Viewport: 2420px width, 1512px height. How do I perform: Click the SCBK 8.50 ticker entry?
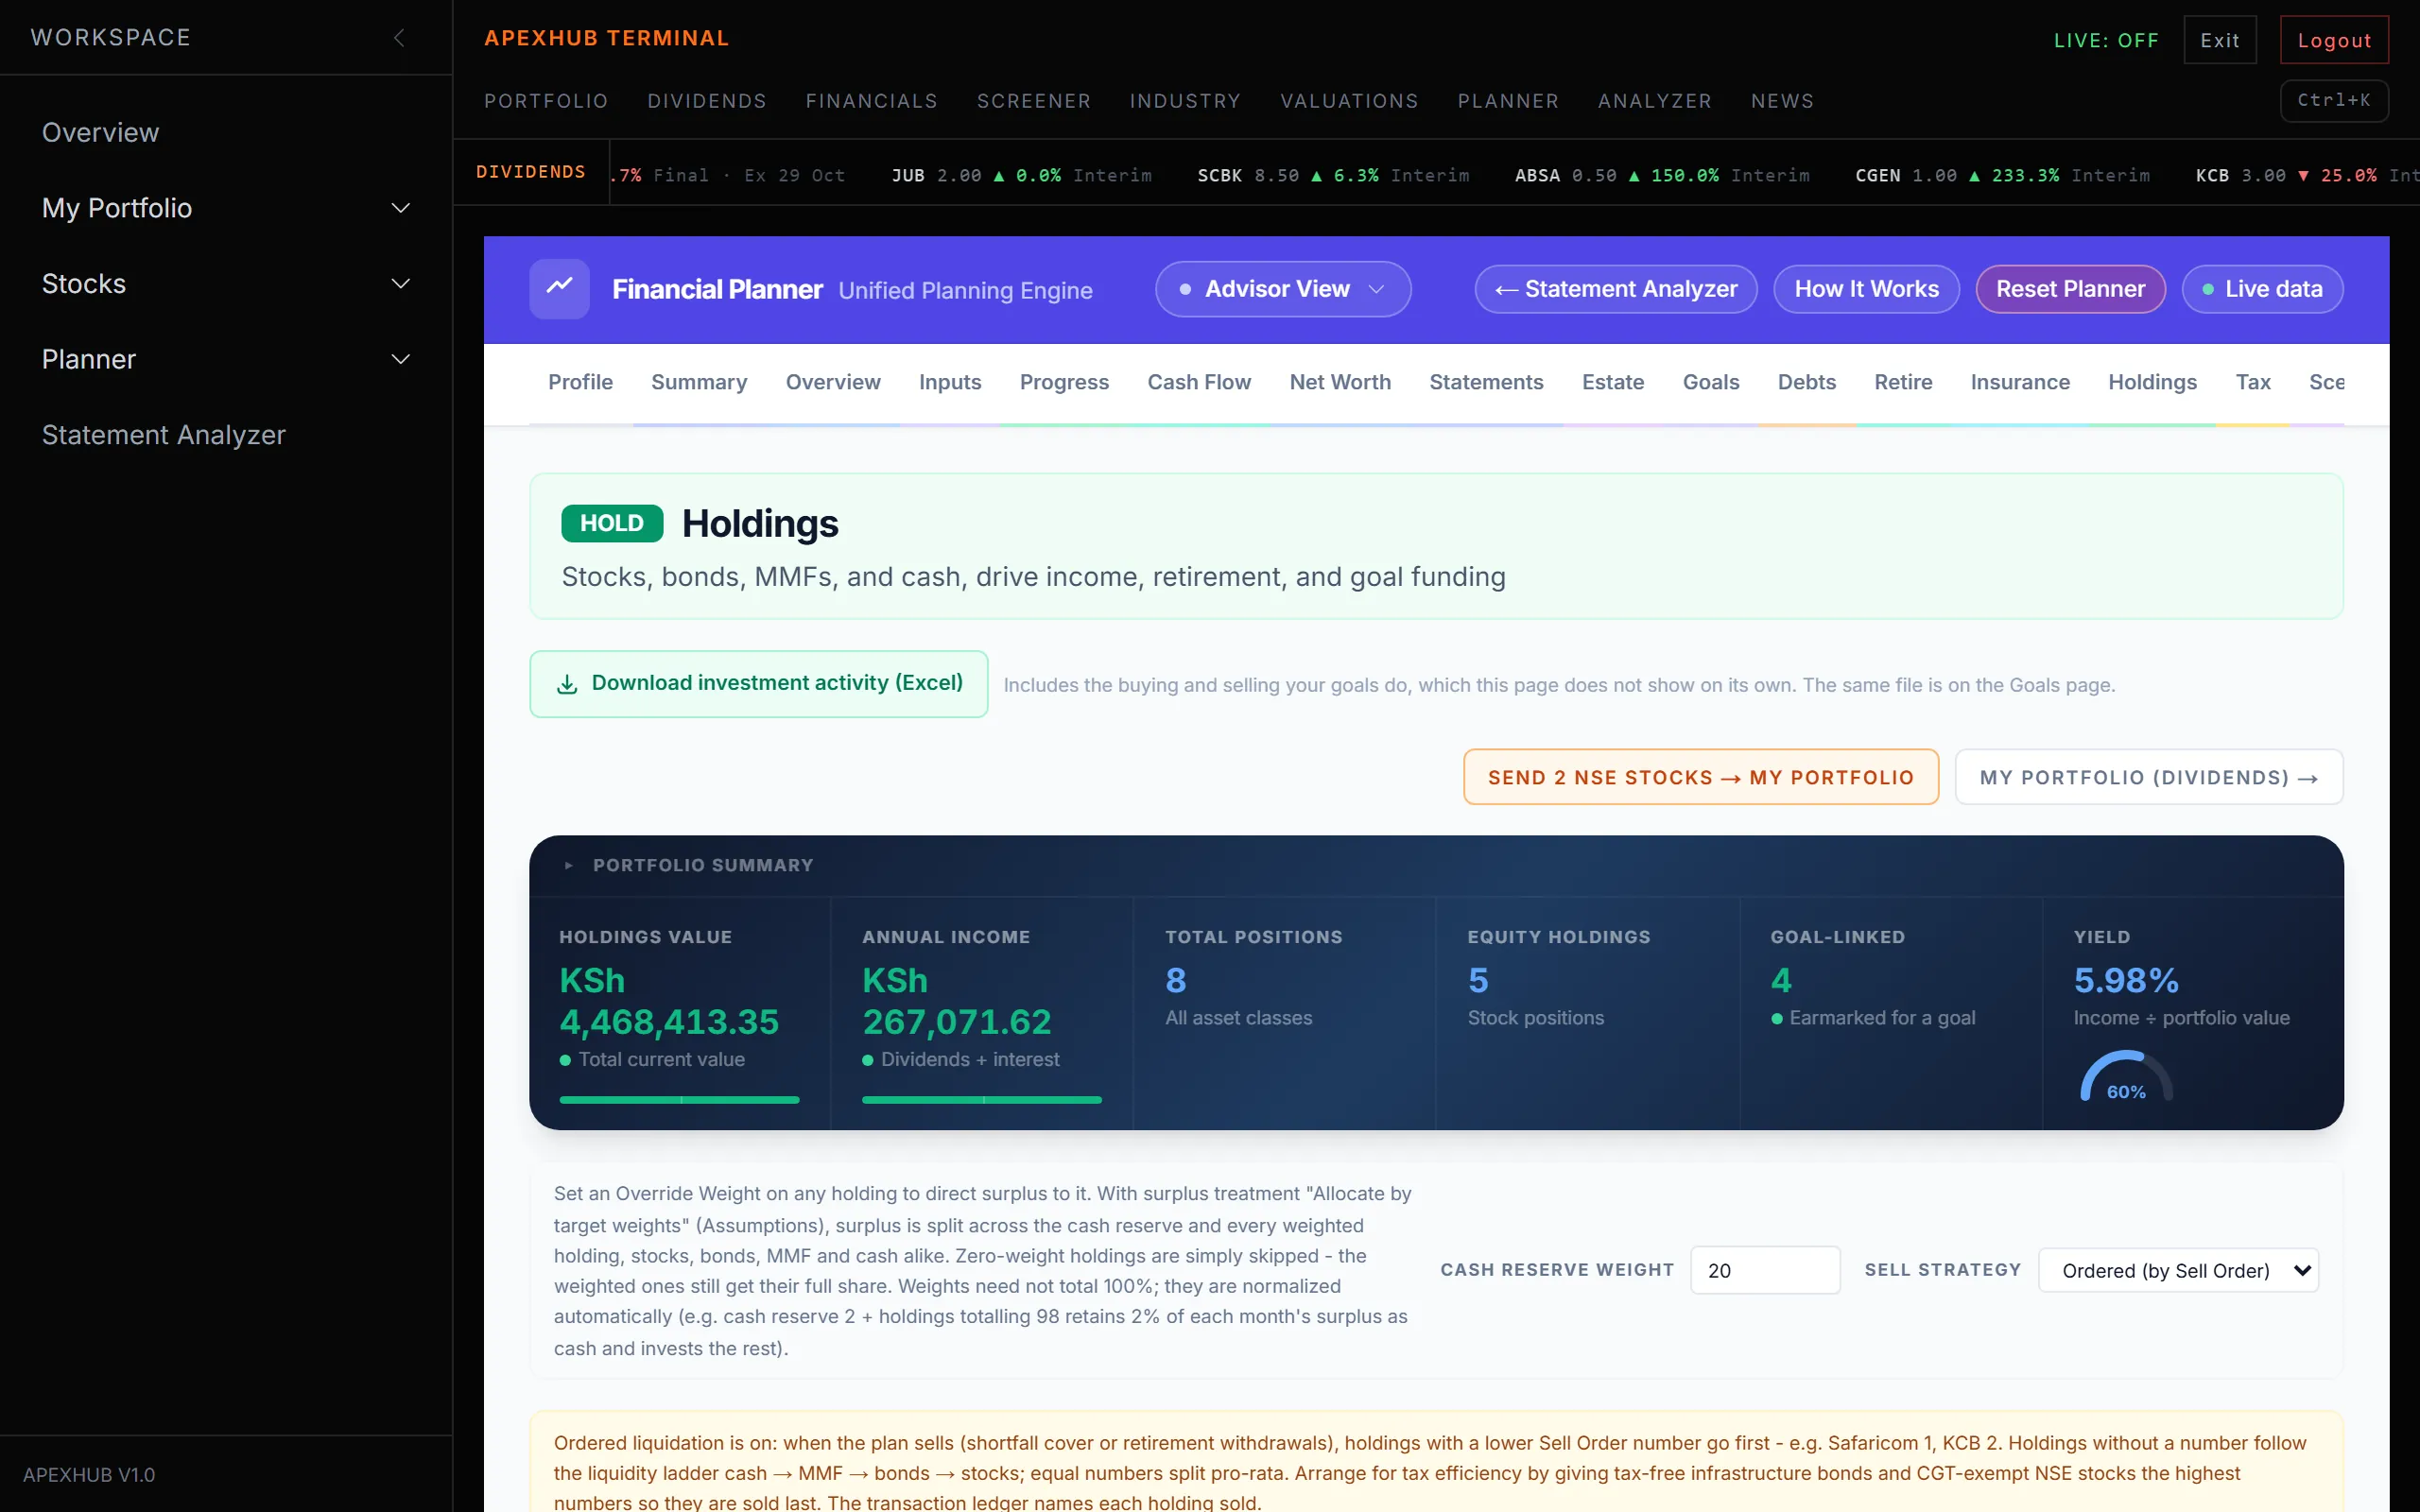(1333, 175)
